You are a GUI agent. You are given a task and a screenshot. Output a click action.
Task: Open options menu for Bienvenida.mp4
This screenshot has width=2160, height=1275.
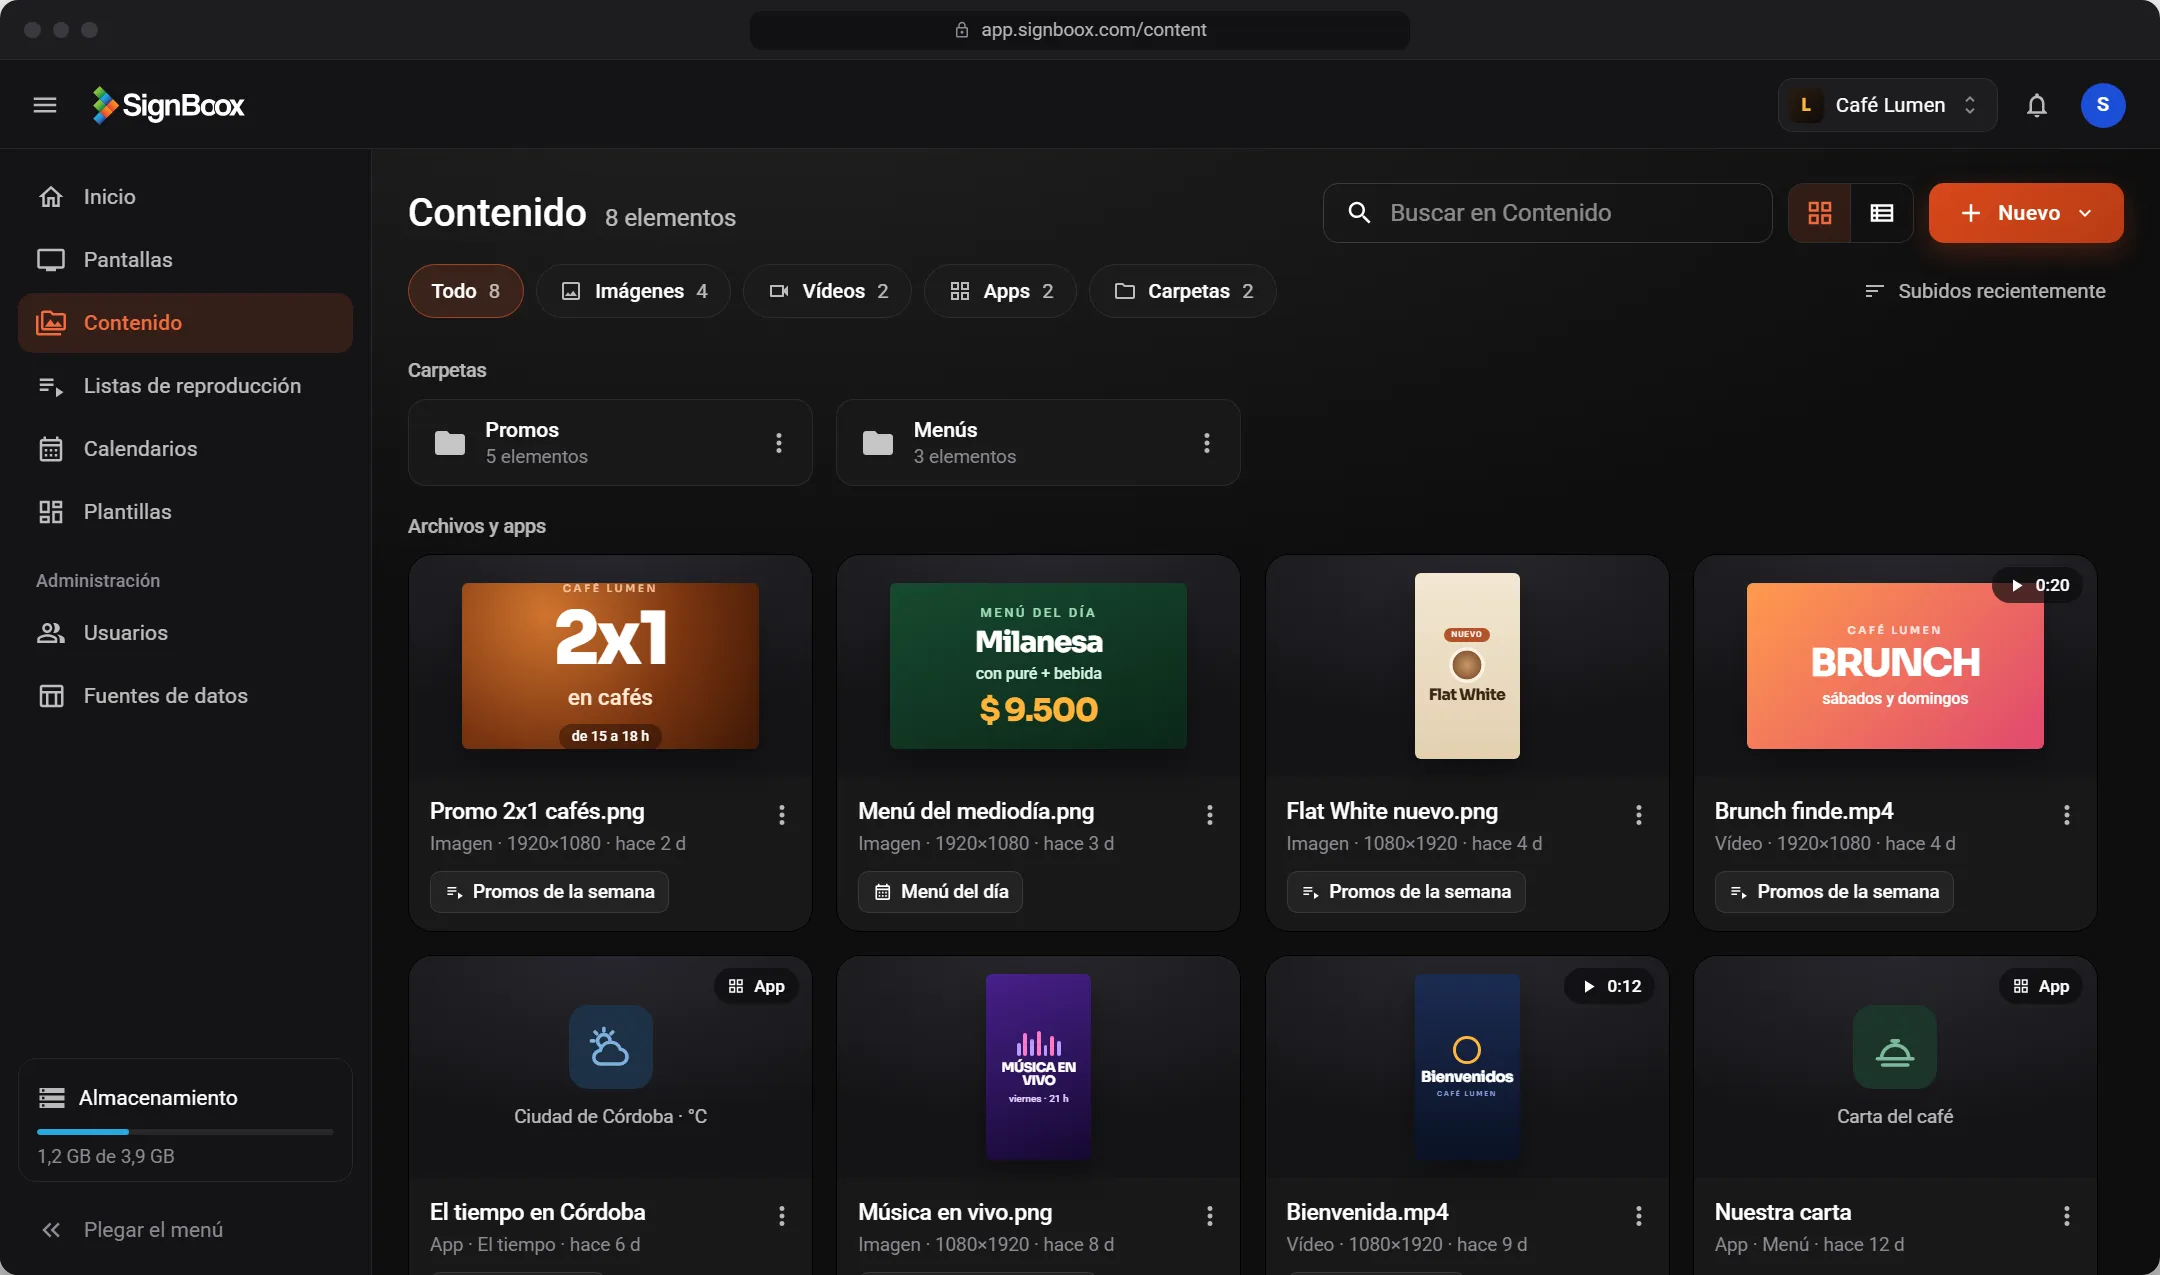(x=1639, y=1216)
